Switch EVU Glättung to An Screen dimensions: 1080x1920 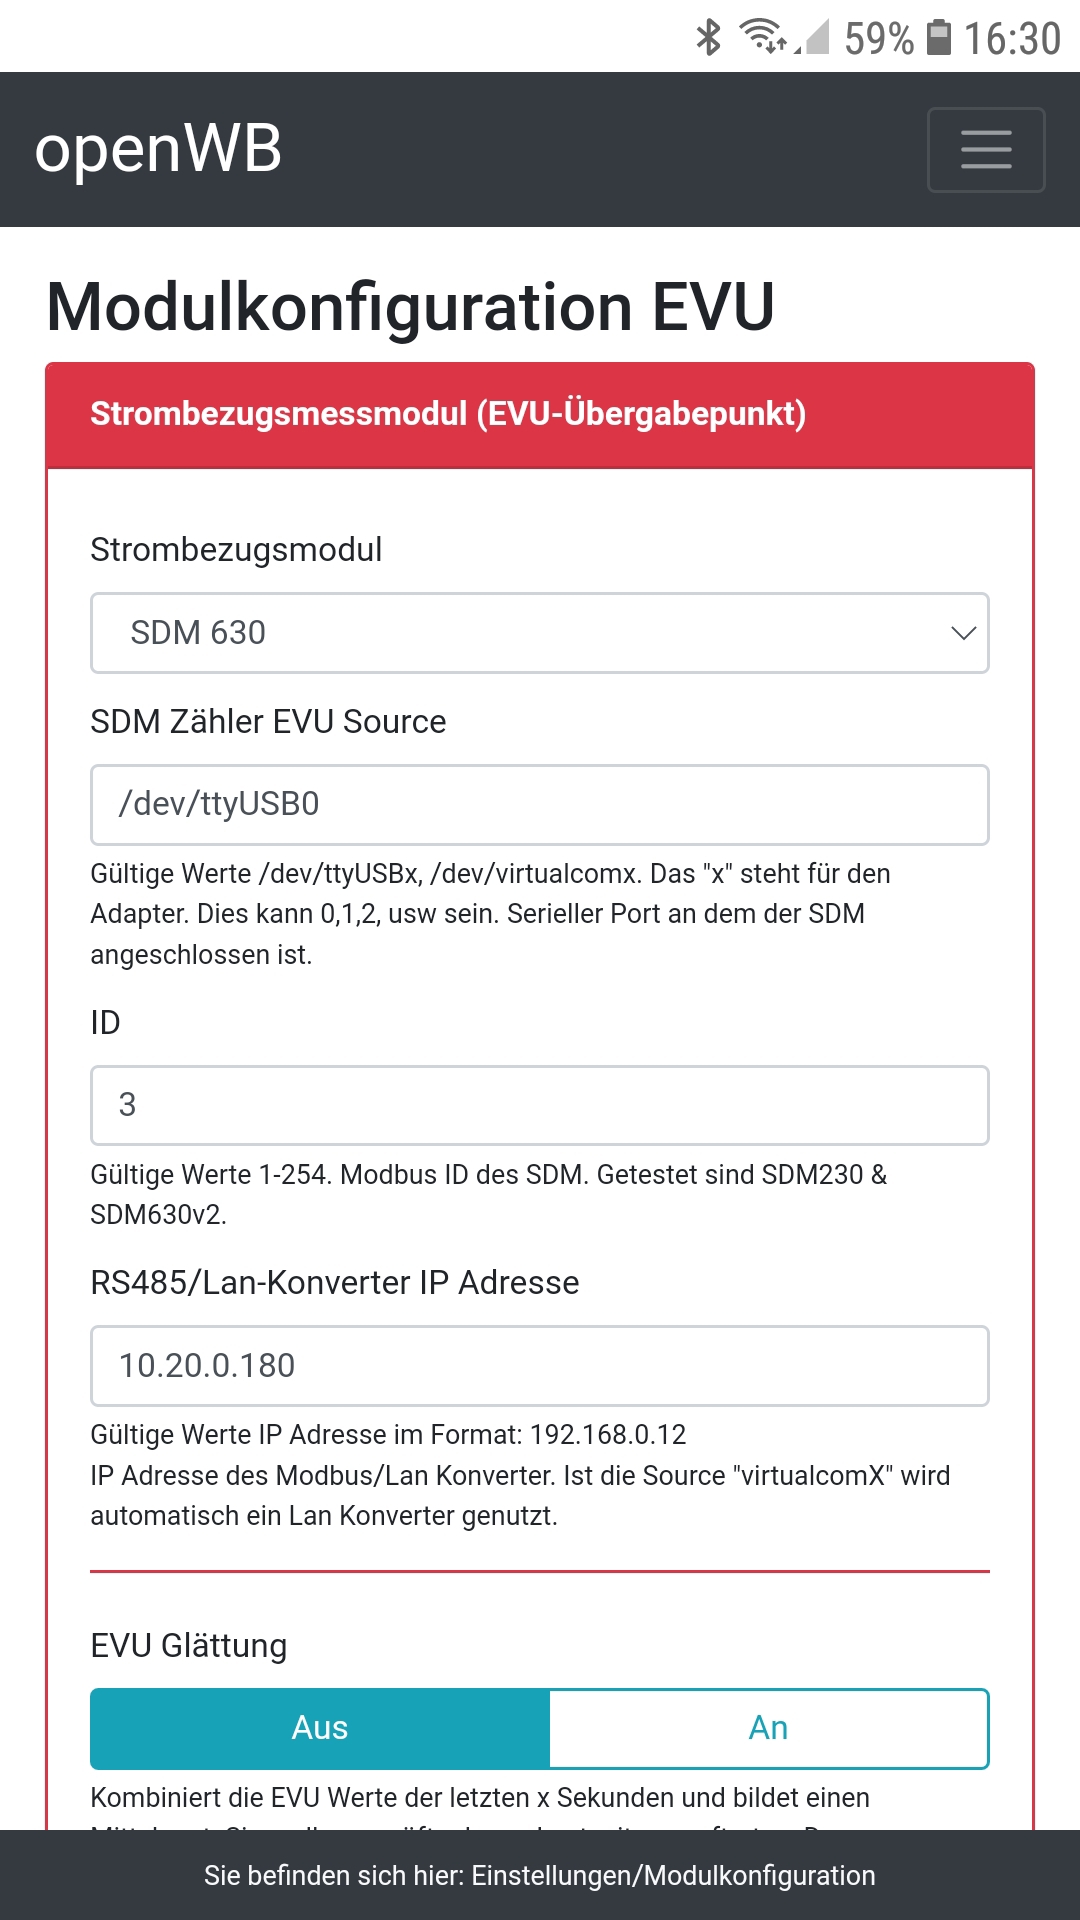[768, 1728]
